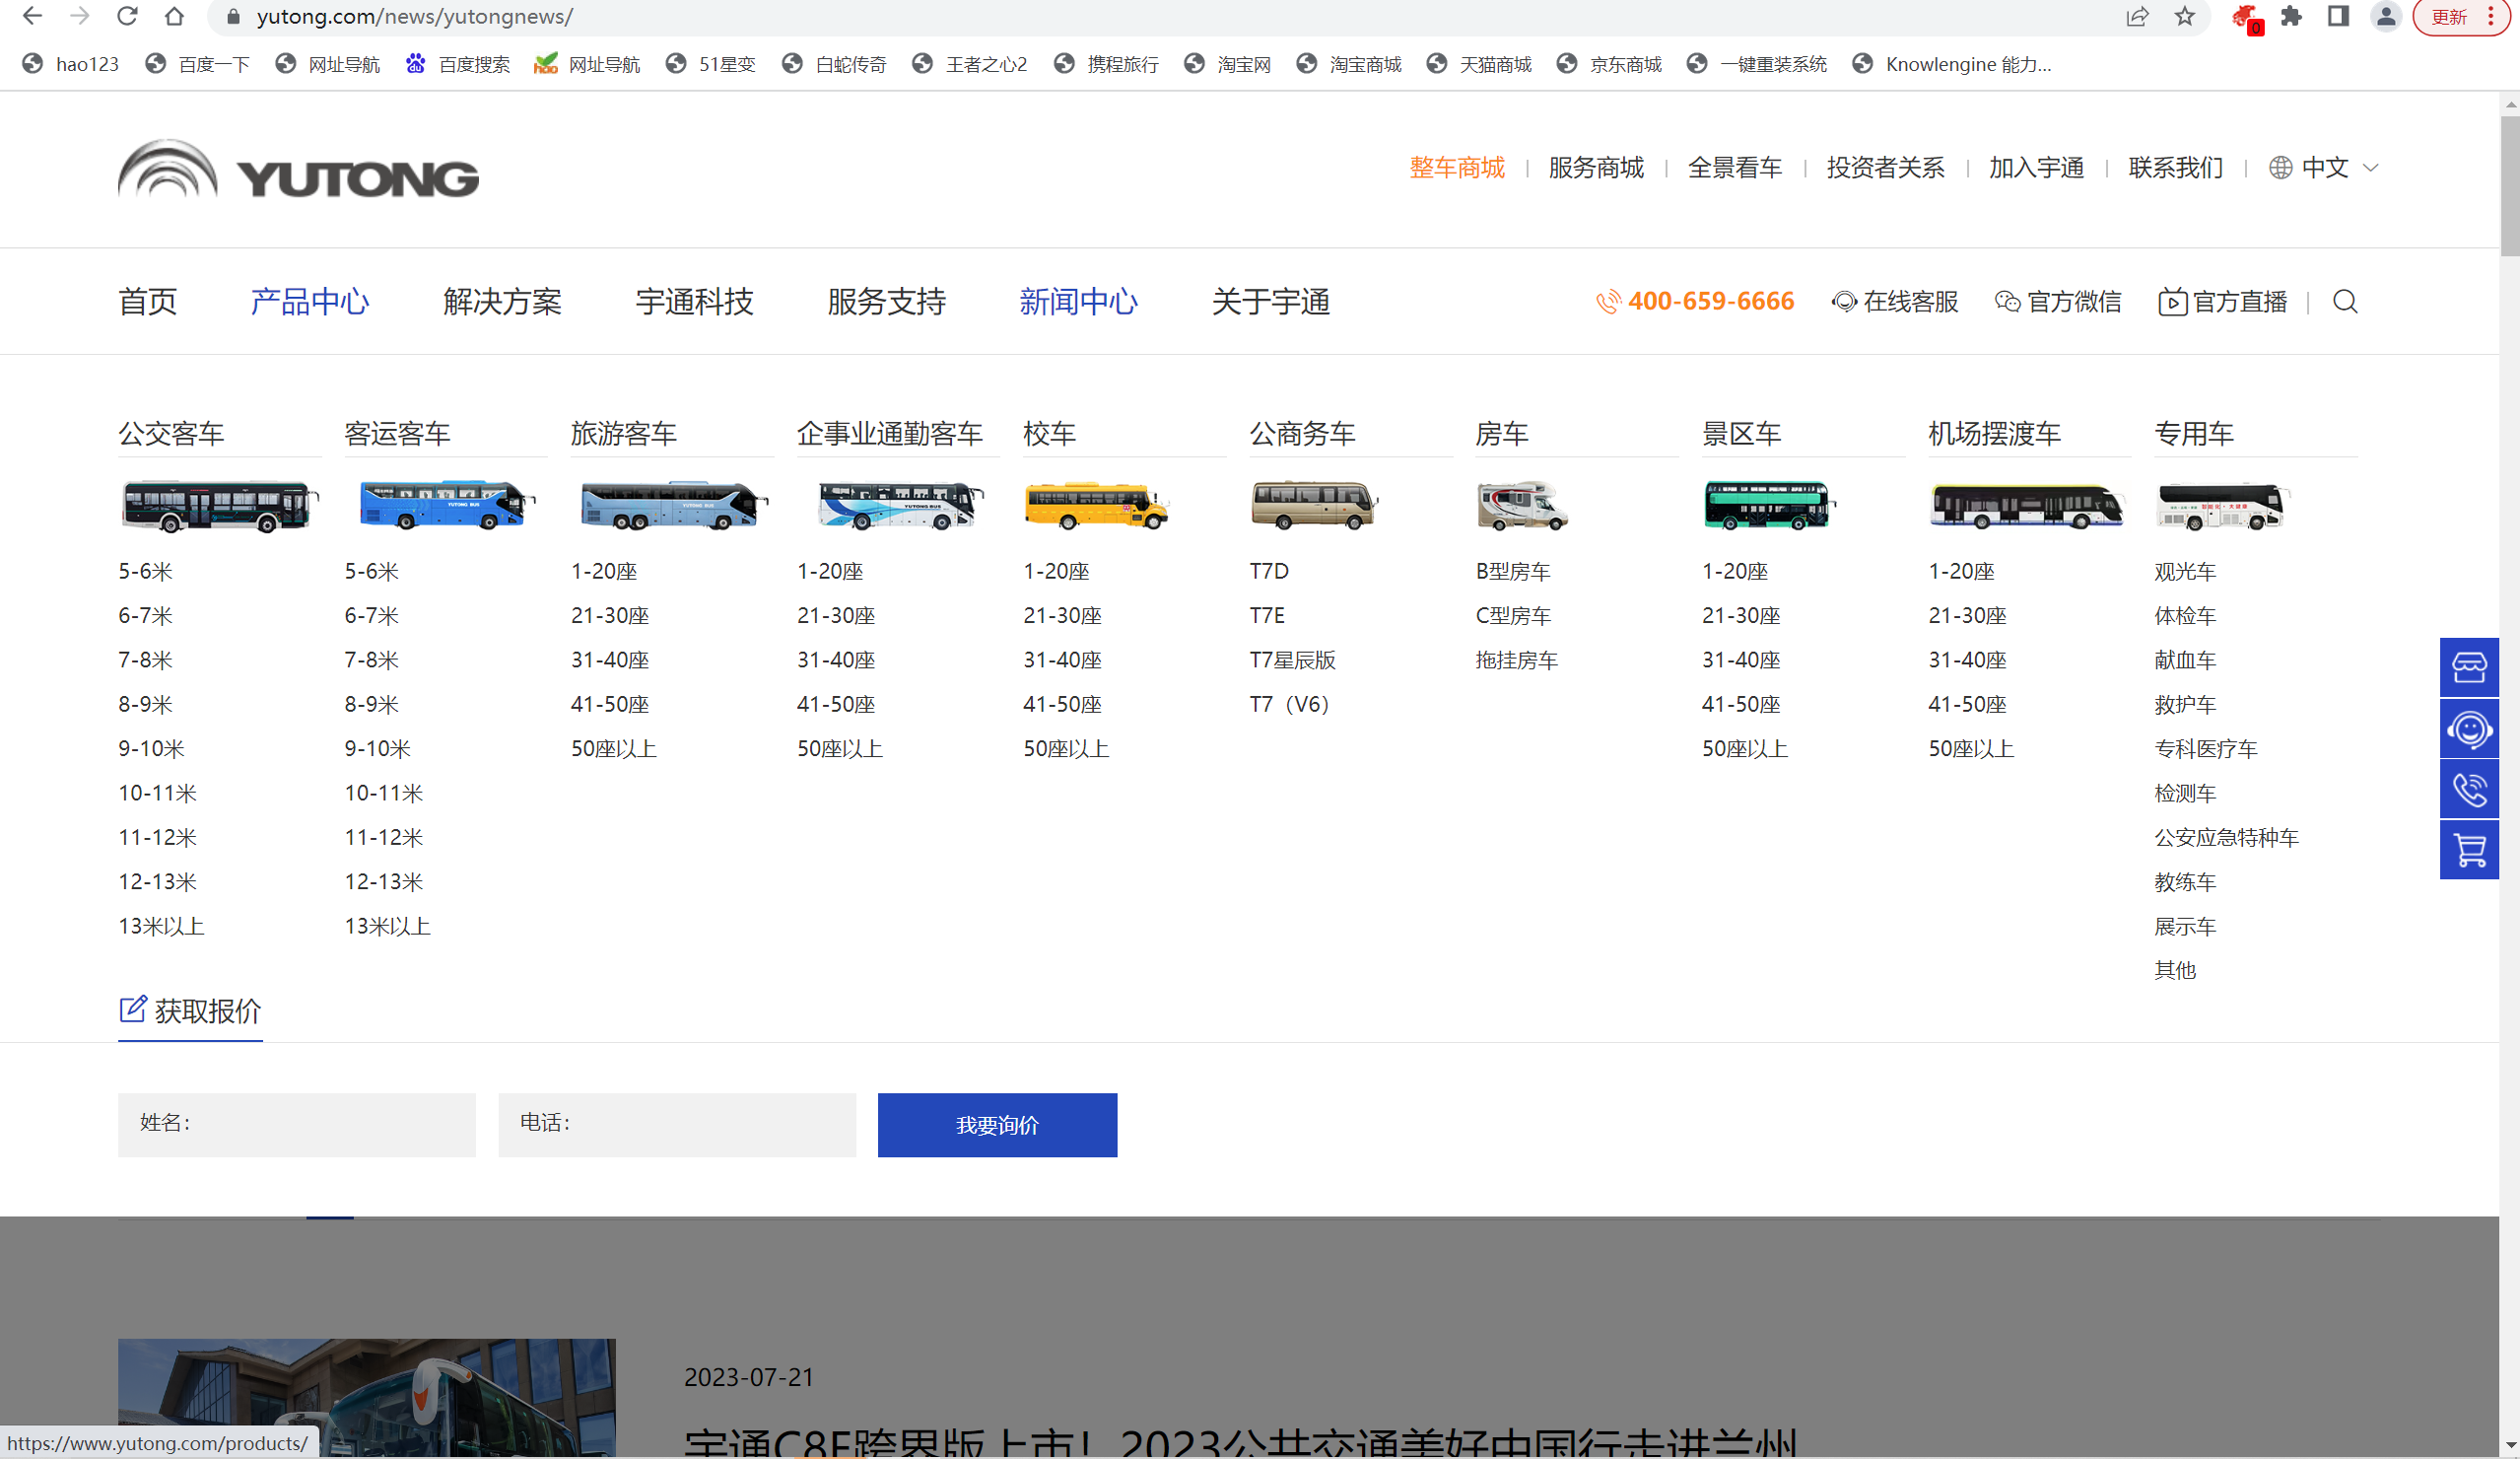The image size is (2520, 1459).
Task: Click the blue 客运客车 coach image
Action: click(x=447, y=505)
